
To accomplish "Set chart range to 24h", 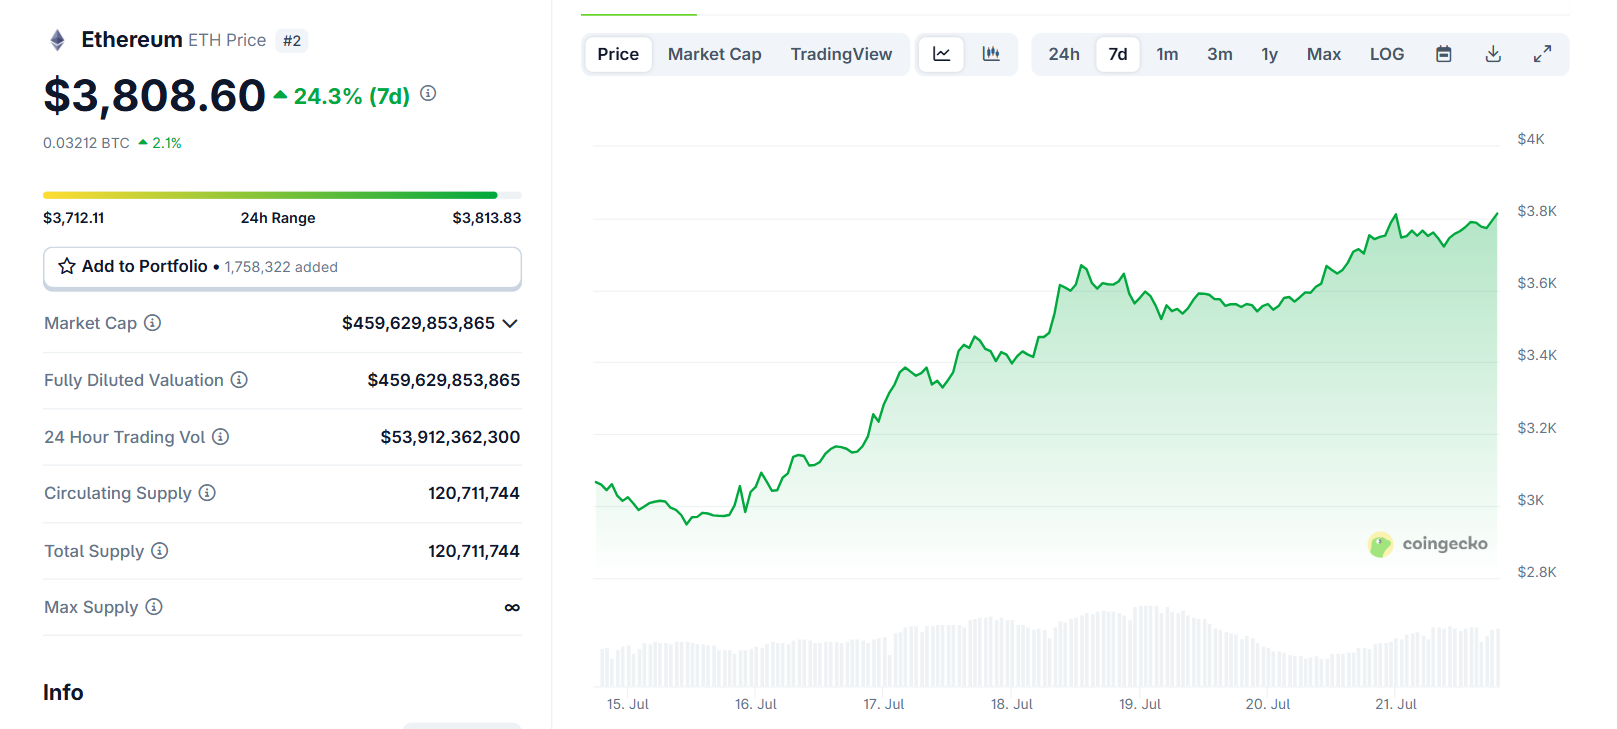I will (x=1063, y=54).
